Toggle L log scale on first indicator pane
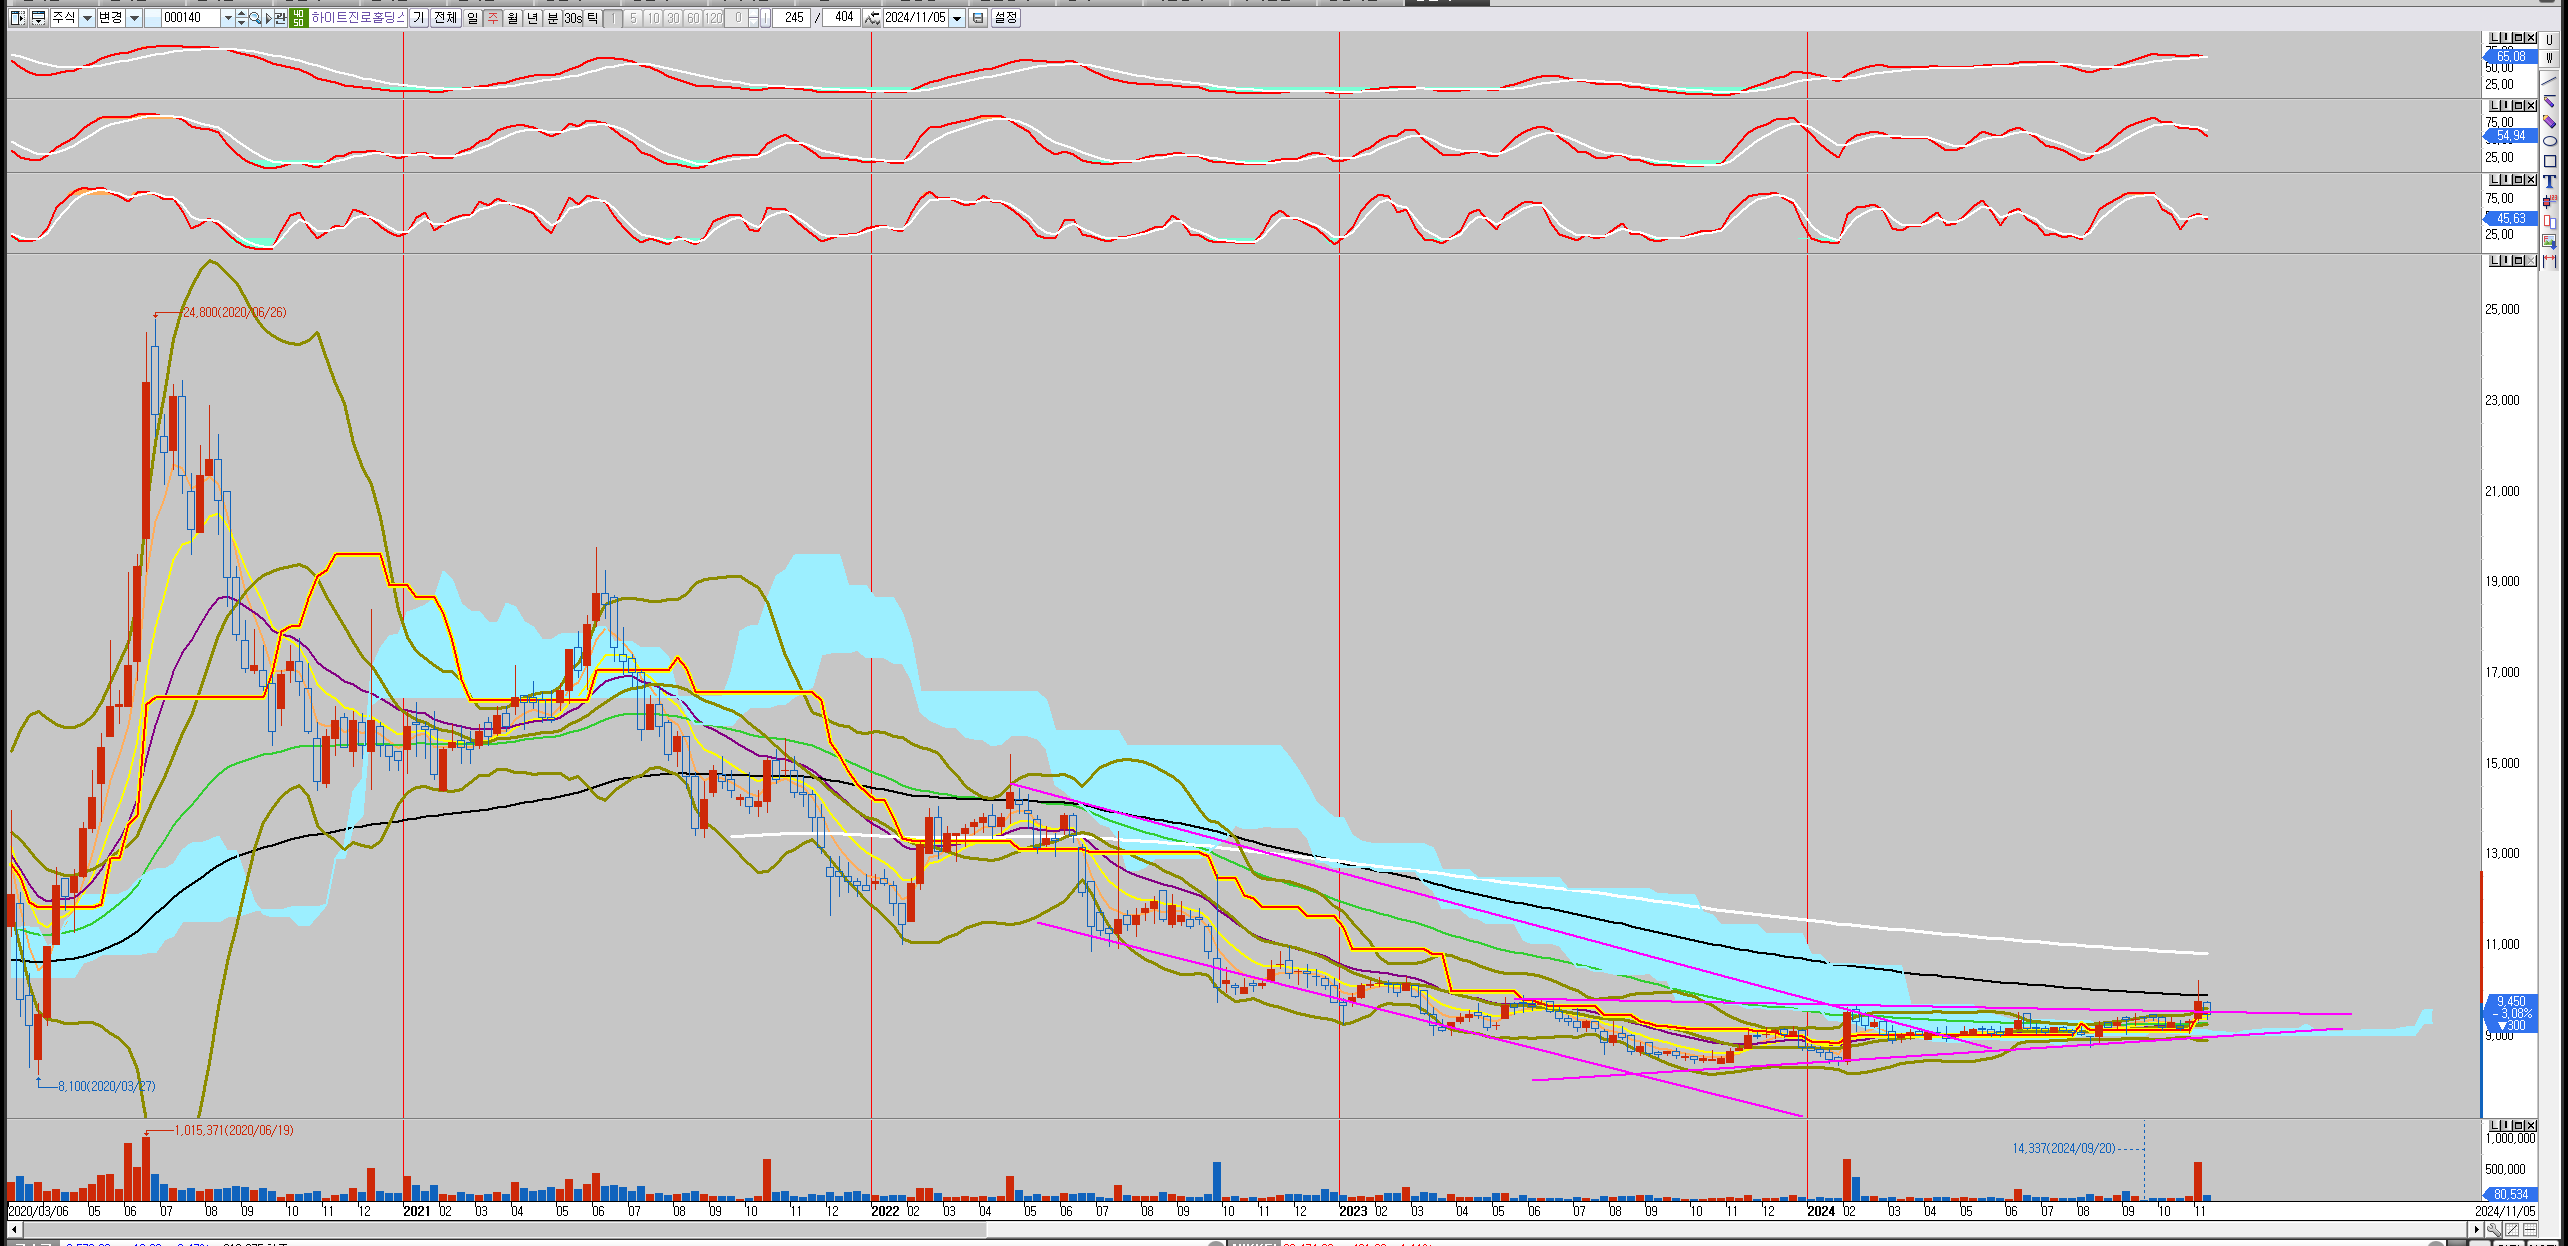 click(2494, 38)
